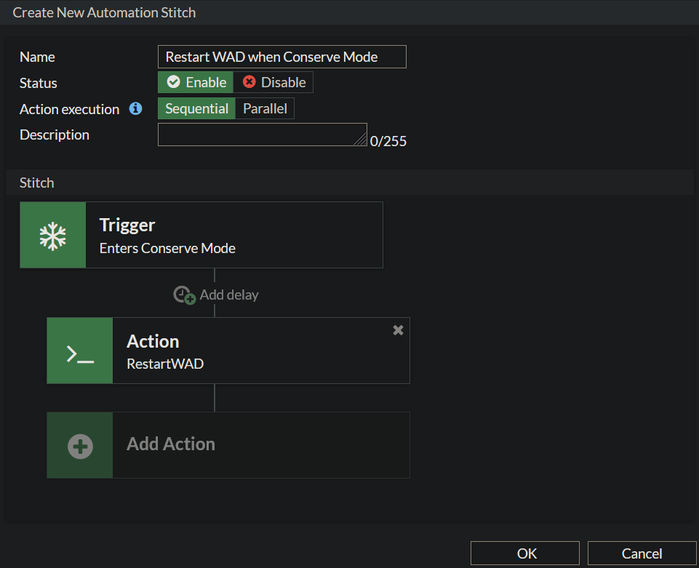This screenshot has width=699, height=568.
Task: Click the green checkmark Enable icon
Action: (174, 82)
